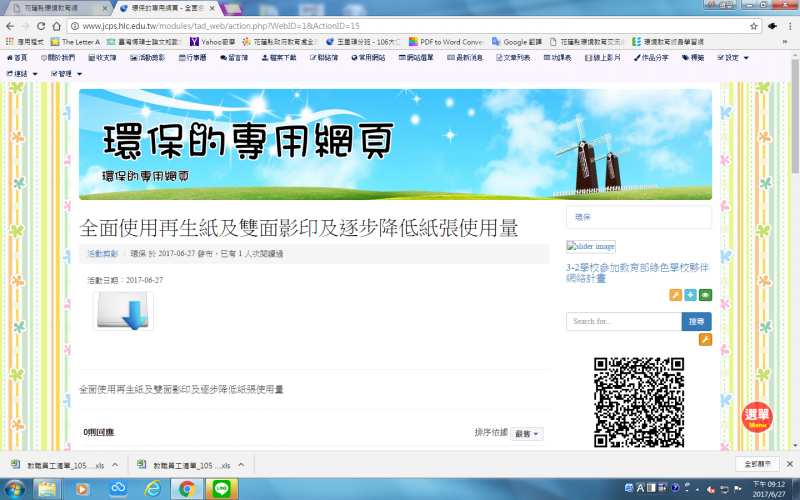This screenshot has height=500, width=800.
Task: Click the orange wrench below the search box
Action: point(705,339)
